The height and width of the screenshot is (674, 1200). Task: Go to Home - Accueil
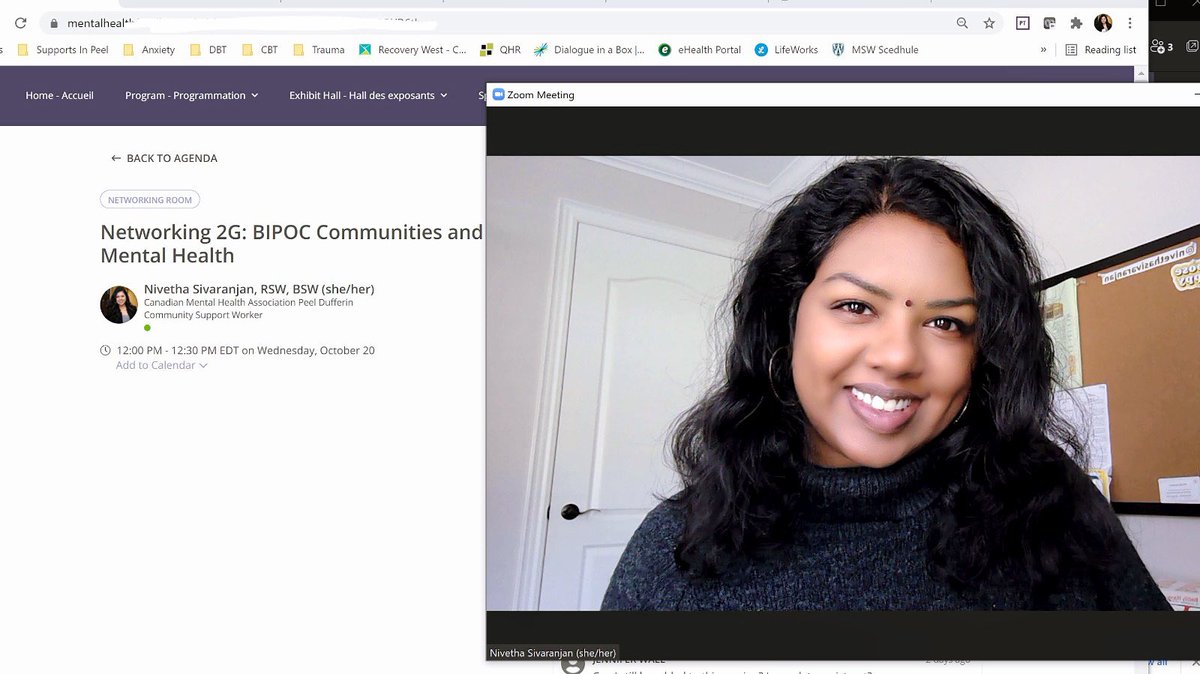pyautogui.click(x=59, y=96)
